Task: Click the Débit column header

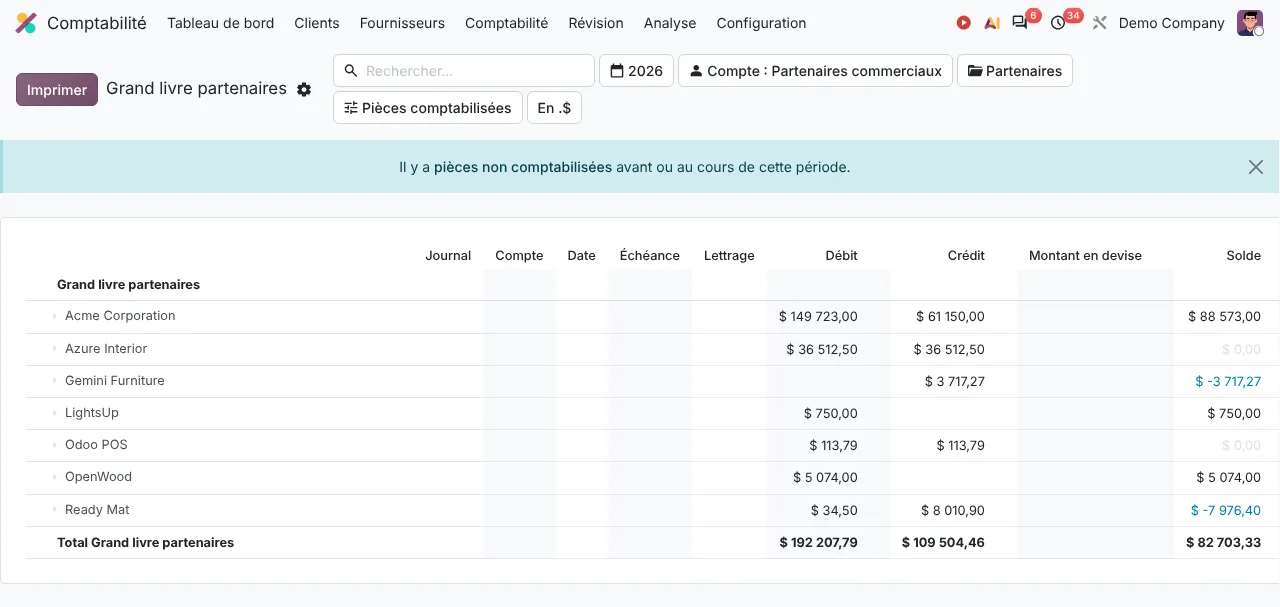Action: (841, 256)
